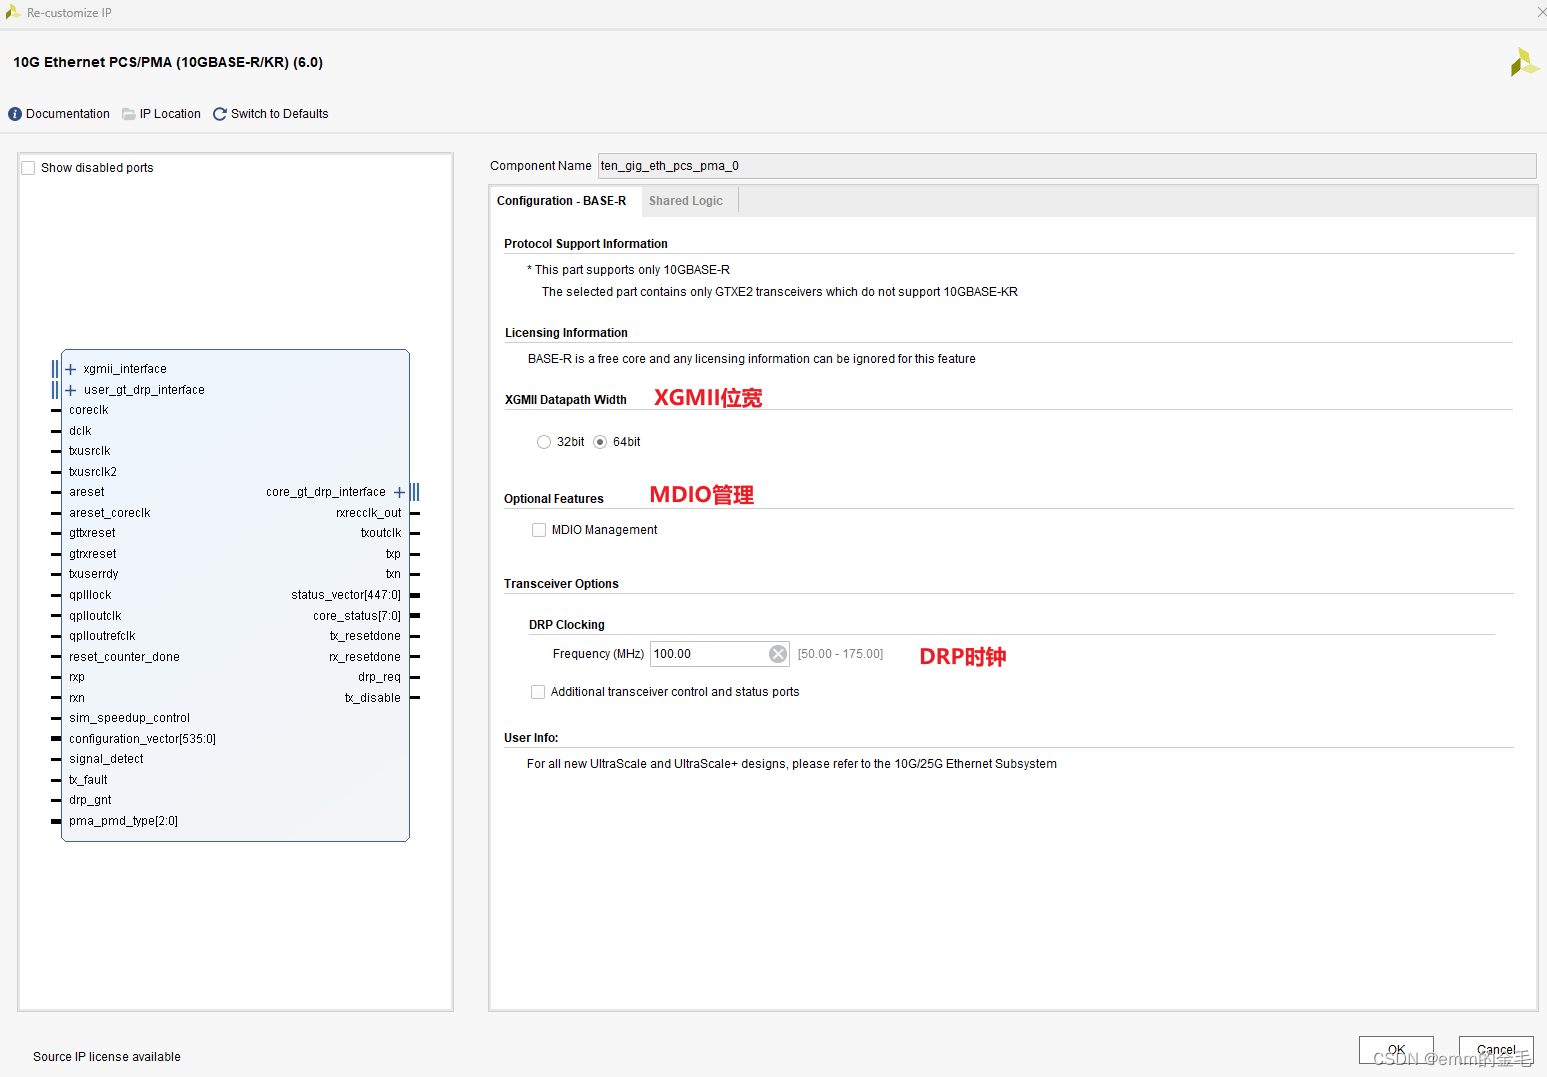Select the txusrclk2 port label
Screen dimensions: 1547x1077
[x=93, y=472]
